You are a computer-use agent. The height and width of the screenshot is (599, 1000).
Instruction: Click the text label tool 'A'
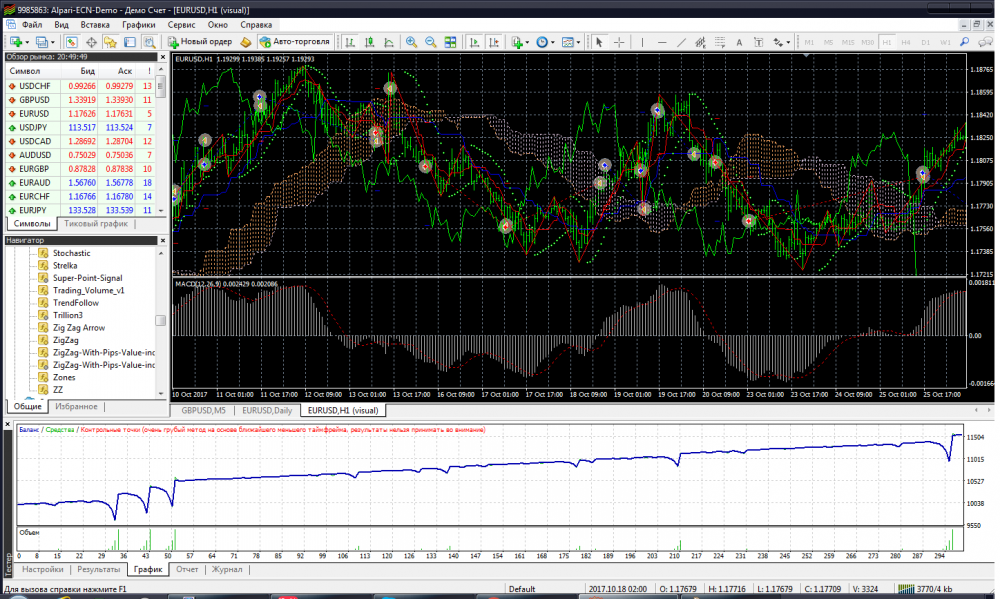pos(738,42)
